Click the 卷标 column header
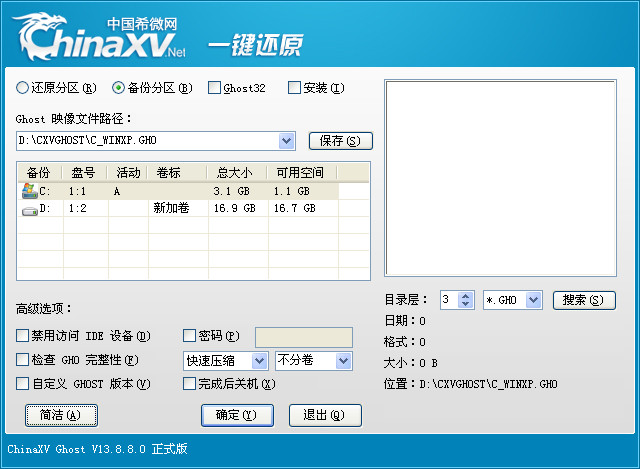Screen dimensions: 640x469 coord(177,173)
